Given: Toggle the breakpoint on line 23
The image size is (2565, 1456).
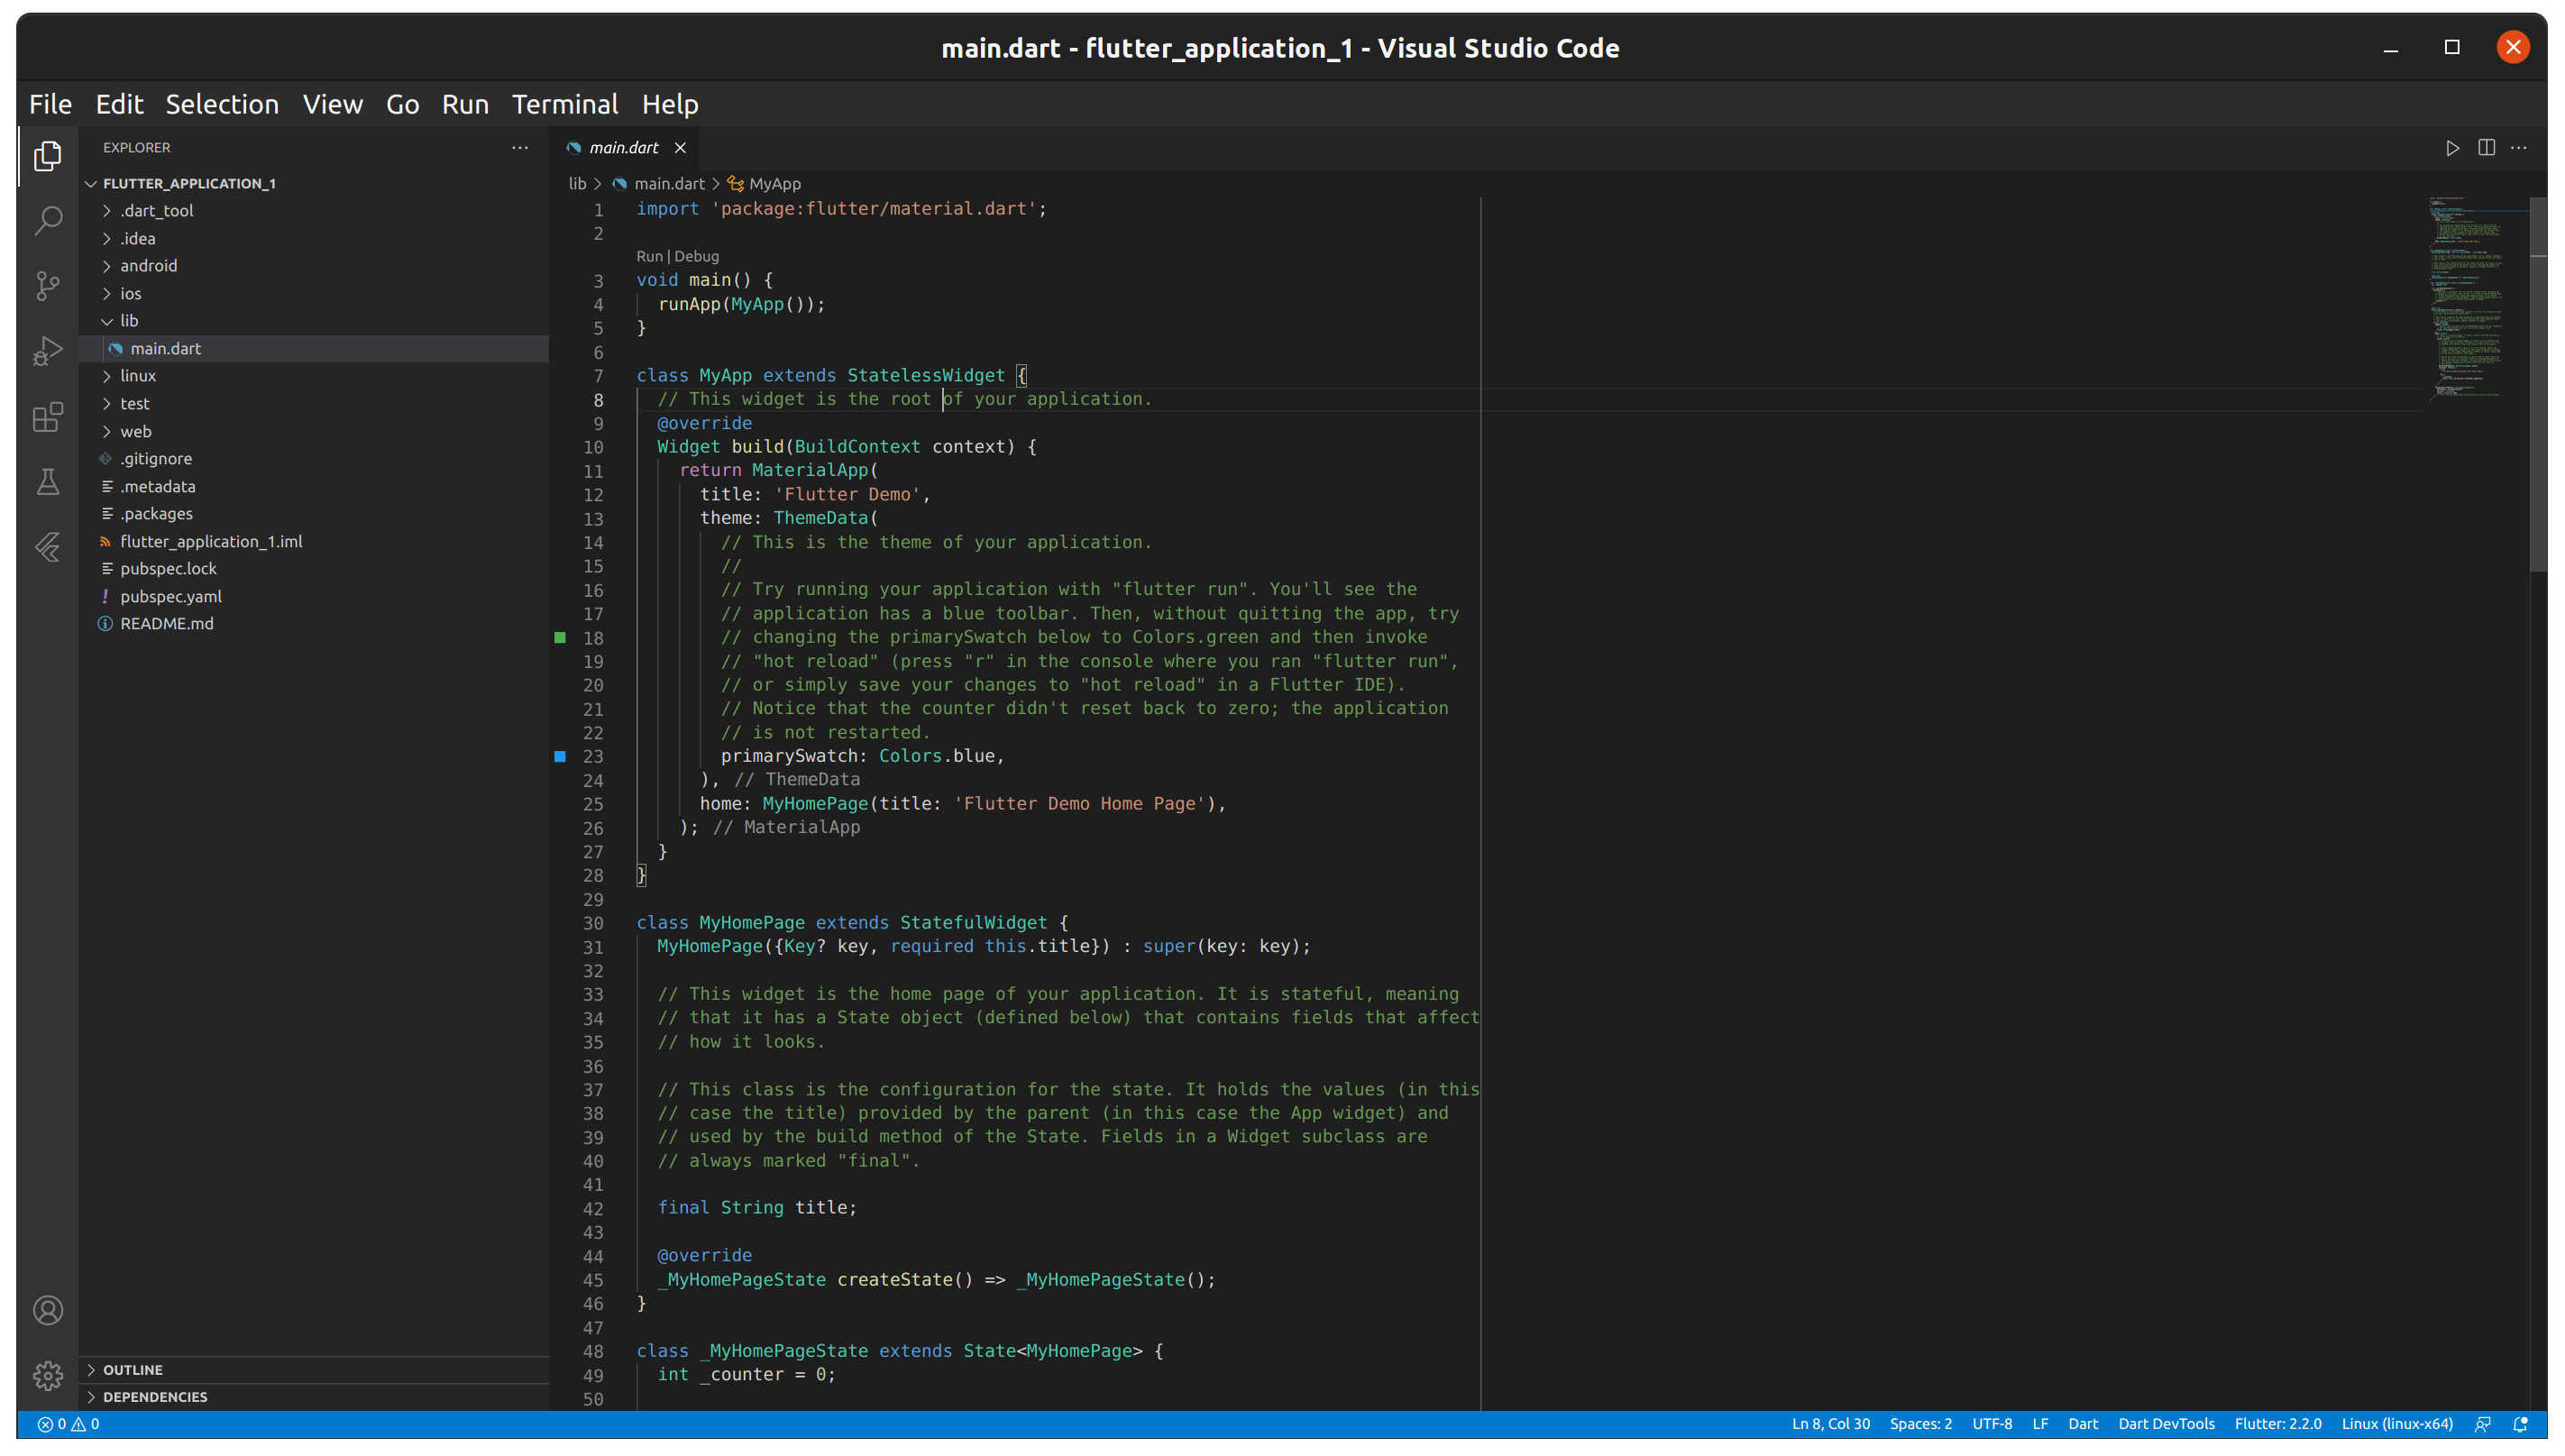Looking at the screenshot, I should [x=558, y=756].
